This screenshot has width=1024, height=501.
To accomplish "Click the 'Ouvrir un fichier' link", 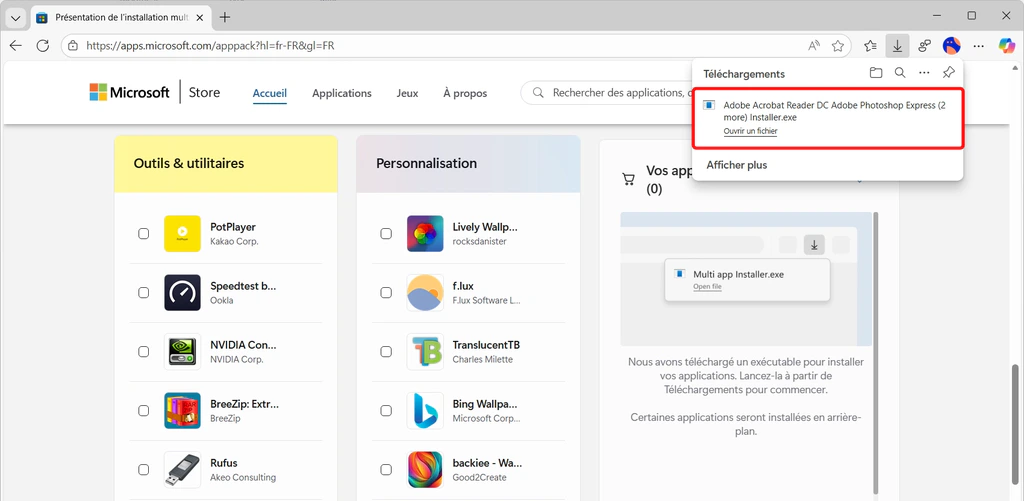I will point(750,131).
